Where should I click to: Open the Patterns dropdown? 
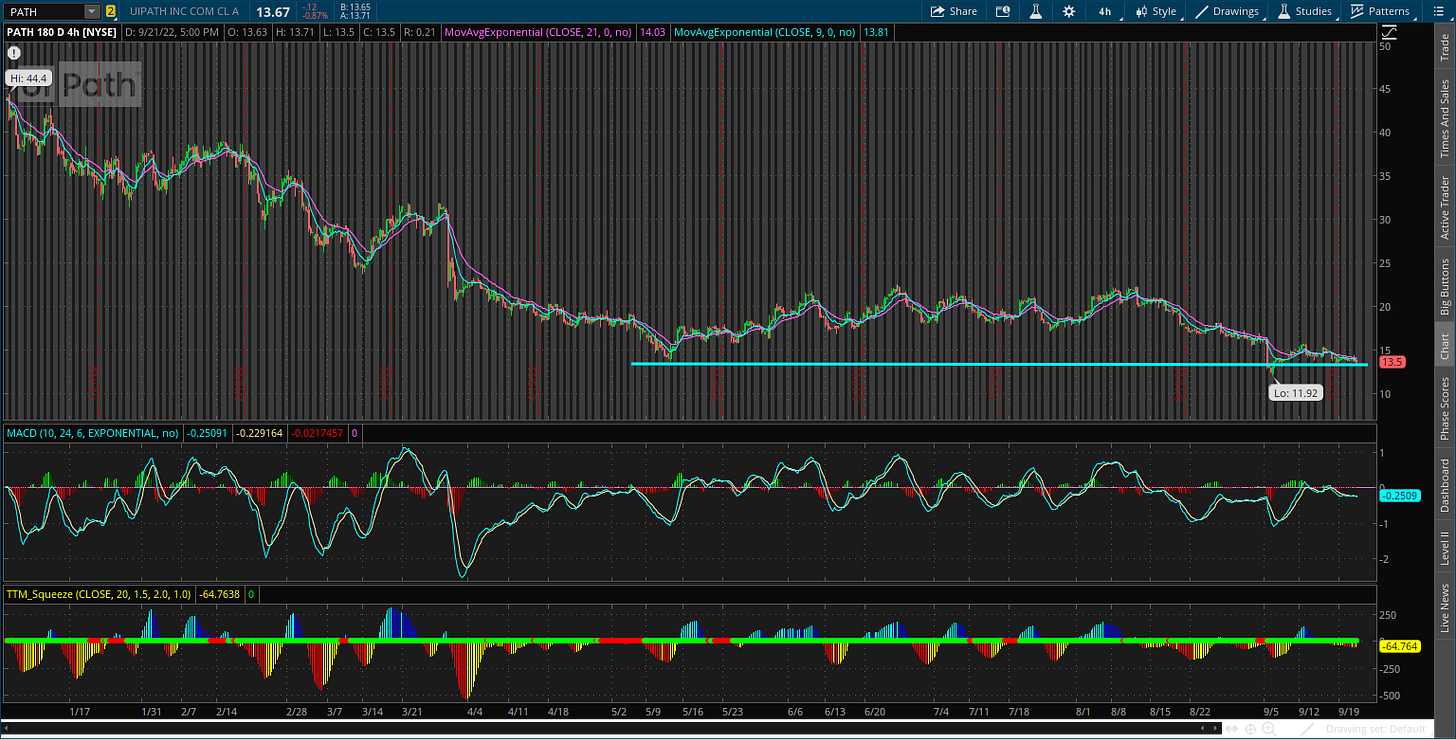(1380, 11)
